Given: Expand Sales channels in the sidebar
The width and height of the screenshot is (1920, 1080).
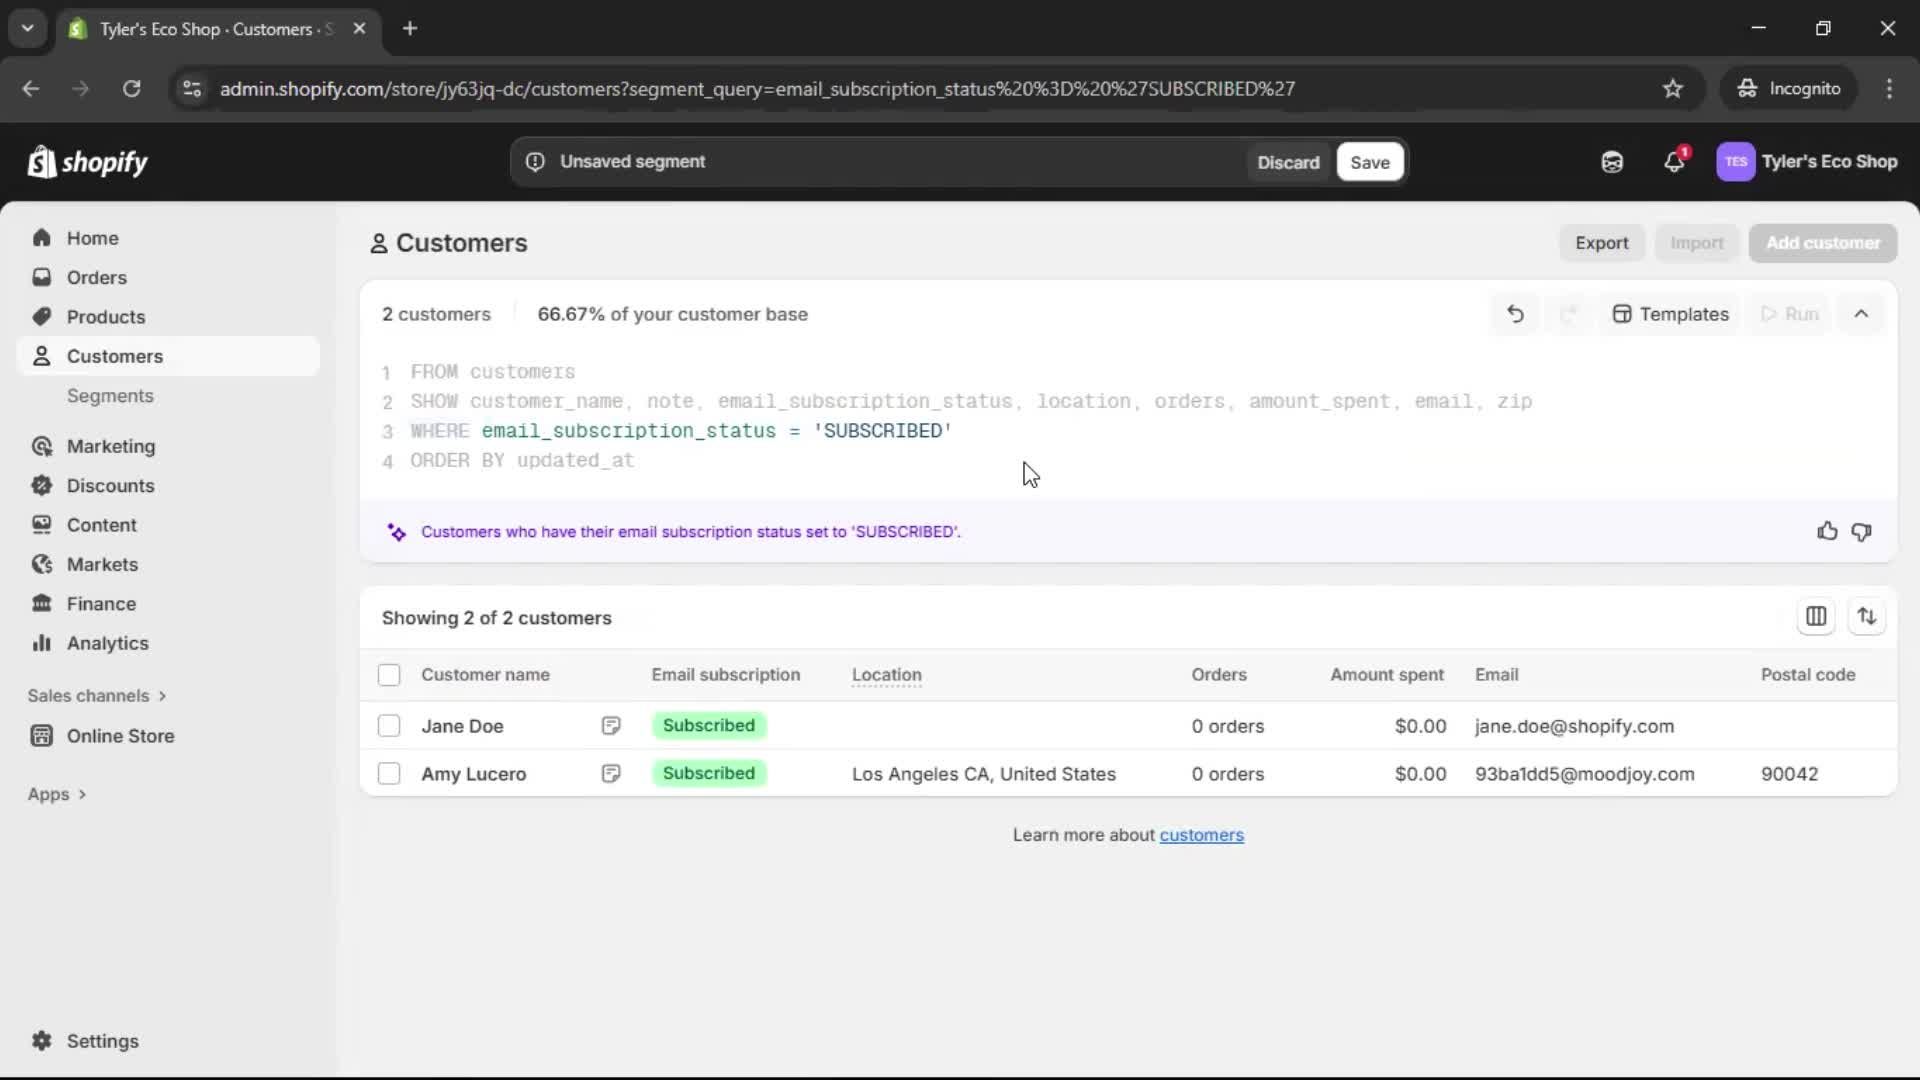Looking at the screenshot, I should tap(97, 695).
